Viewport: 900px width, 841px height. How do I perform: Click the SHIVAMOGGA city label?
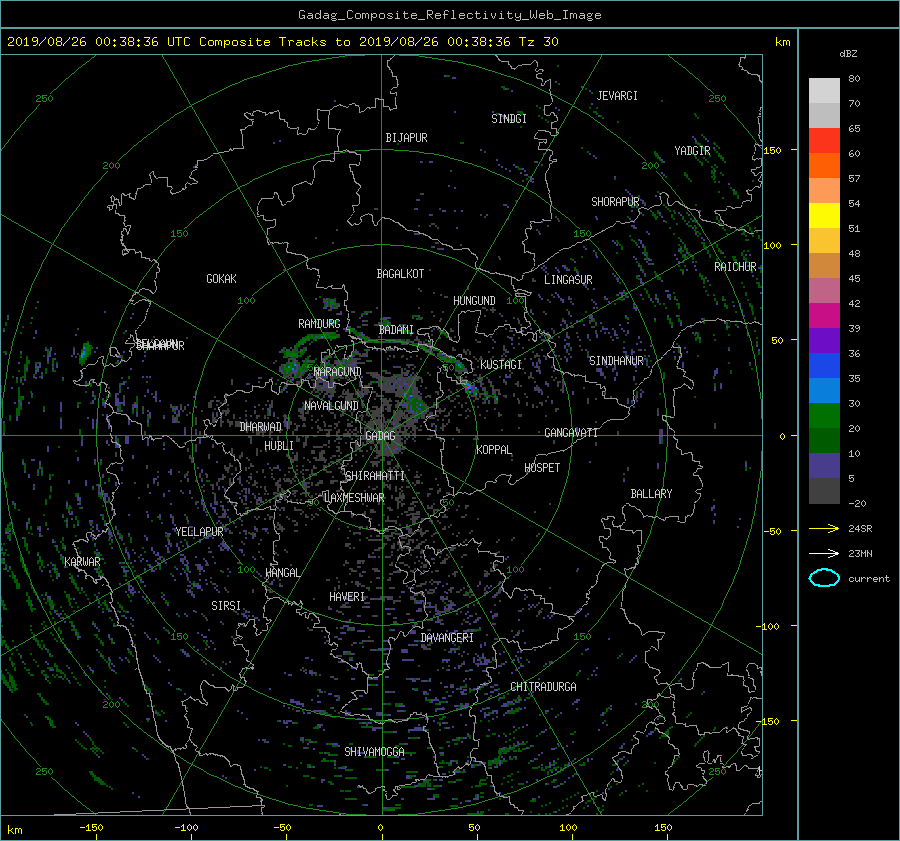coord(374,751)
